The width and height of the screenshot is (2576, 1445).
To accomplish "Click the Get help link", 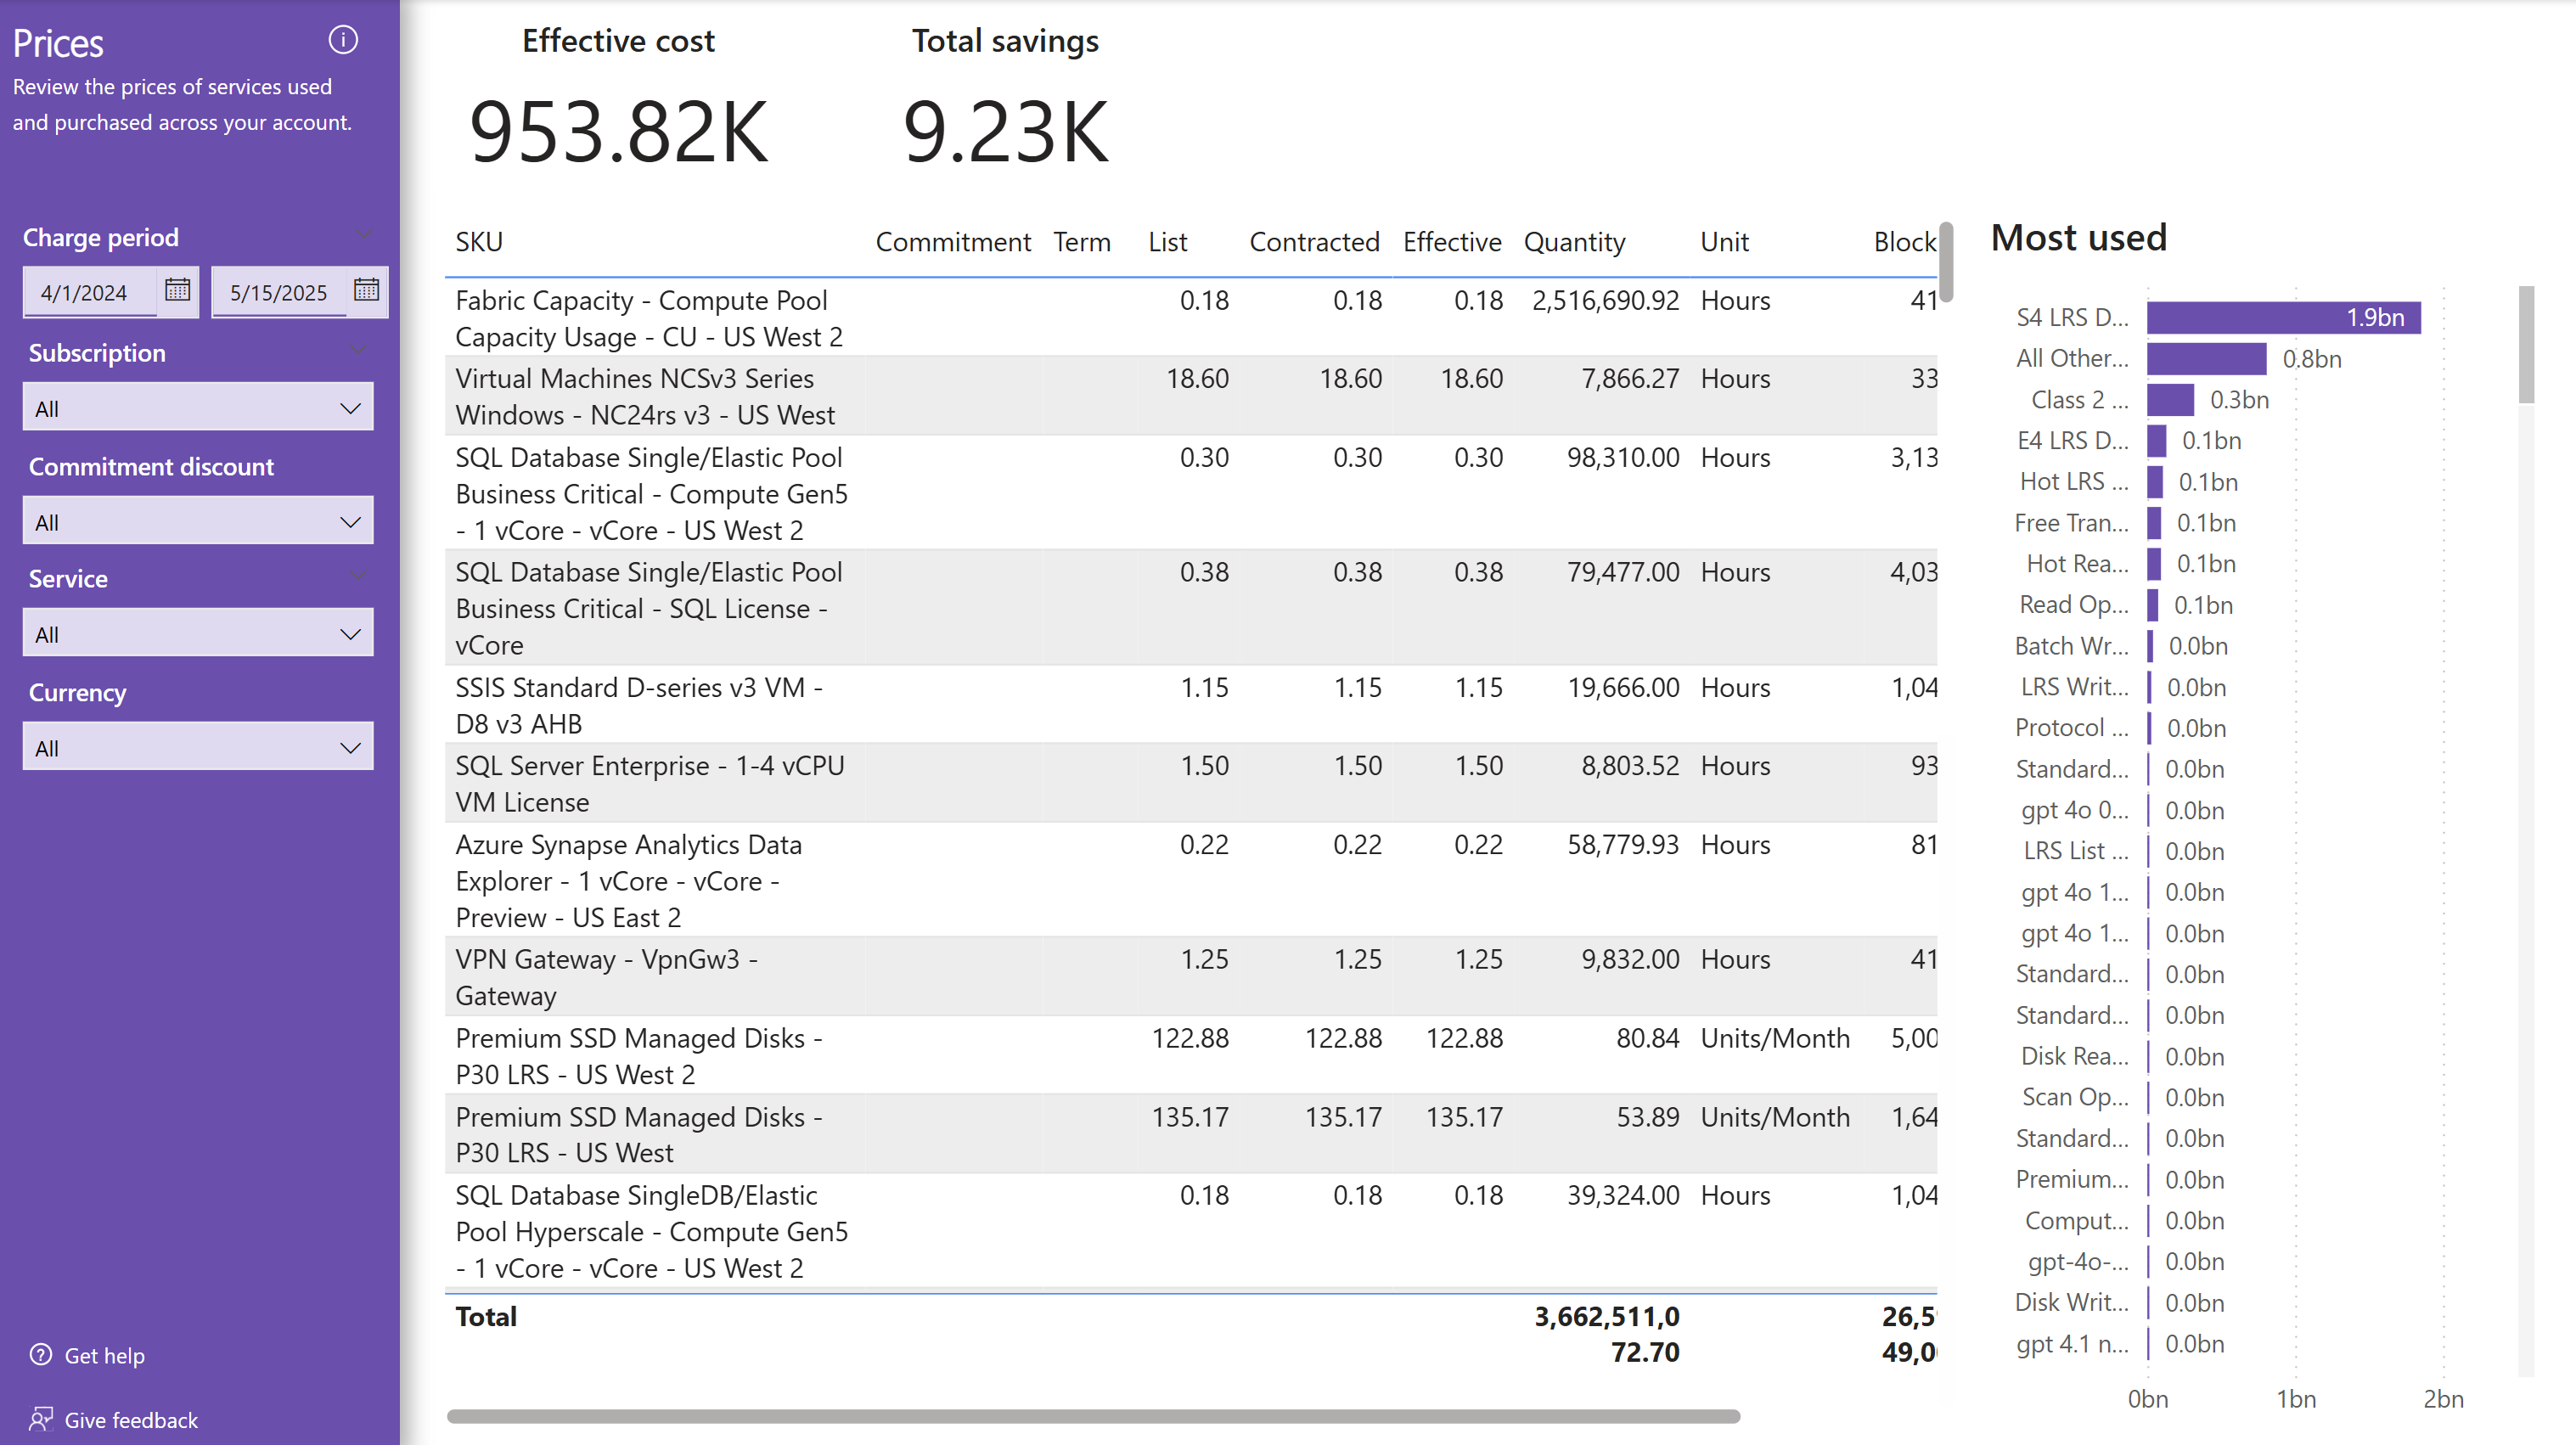I will coord(105,1355).
